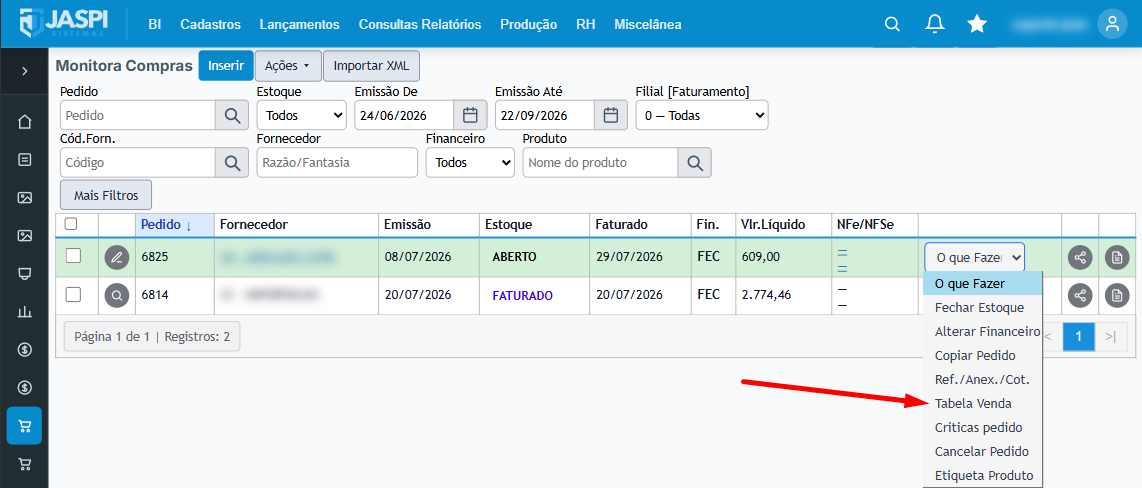Screen dimensions: 1142x488
Task: Click the Emissão De date field
Action: click(x=404, y=115)
